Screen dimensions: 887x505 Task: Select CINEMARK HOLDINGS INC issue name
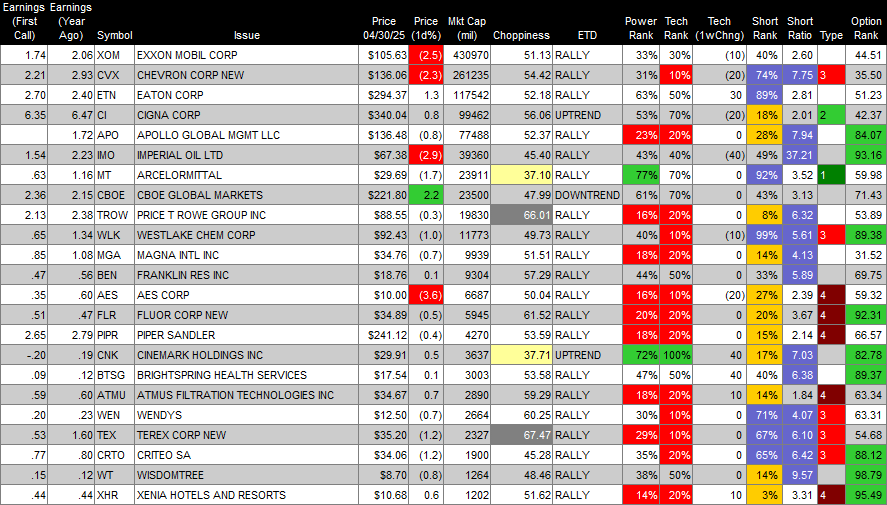pyautogui.click(x=200, y=355)
